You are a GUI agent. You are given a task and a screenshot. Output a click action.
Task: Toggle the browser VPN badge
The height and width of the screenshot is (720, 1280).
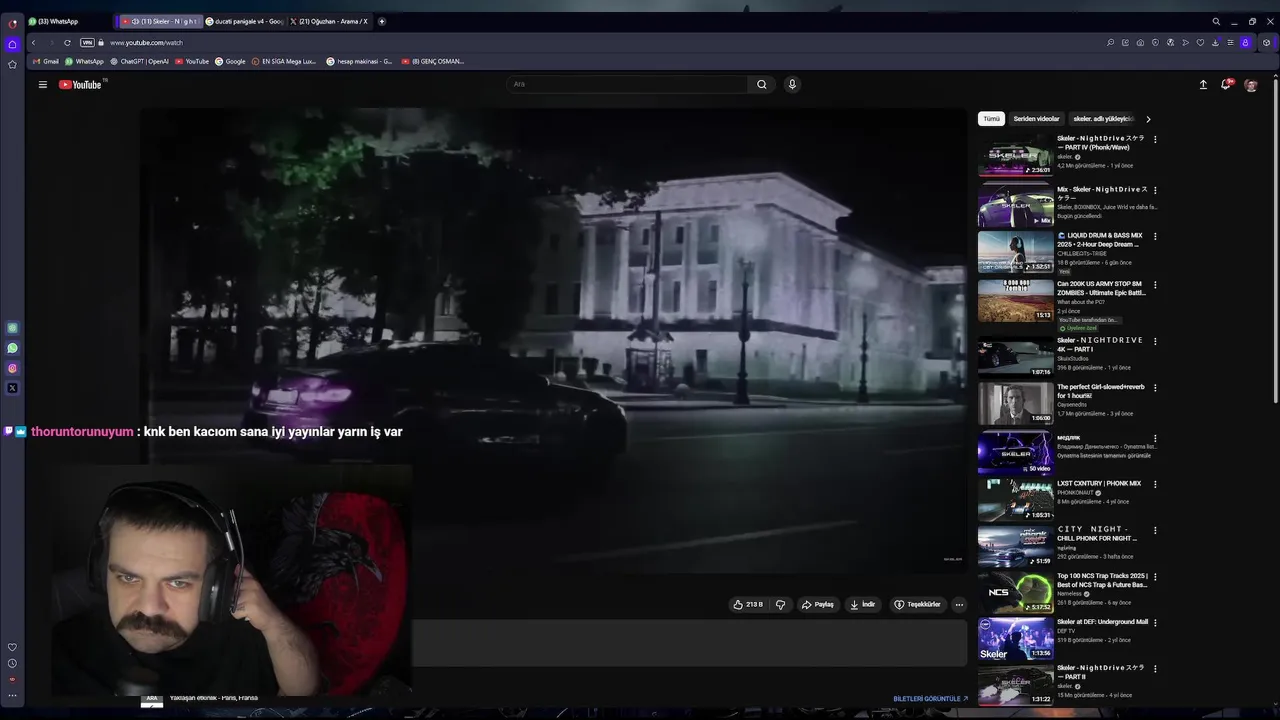87,43
